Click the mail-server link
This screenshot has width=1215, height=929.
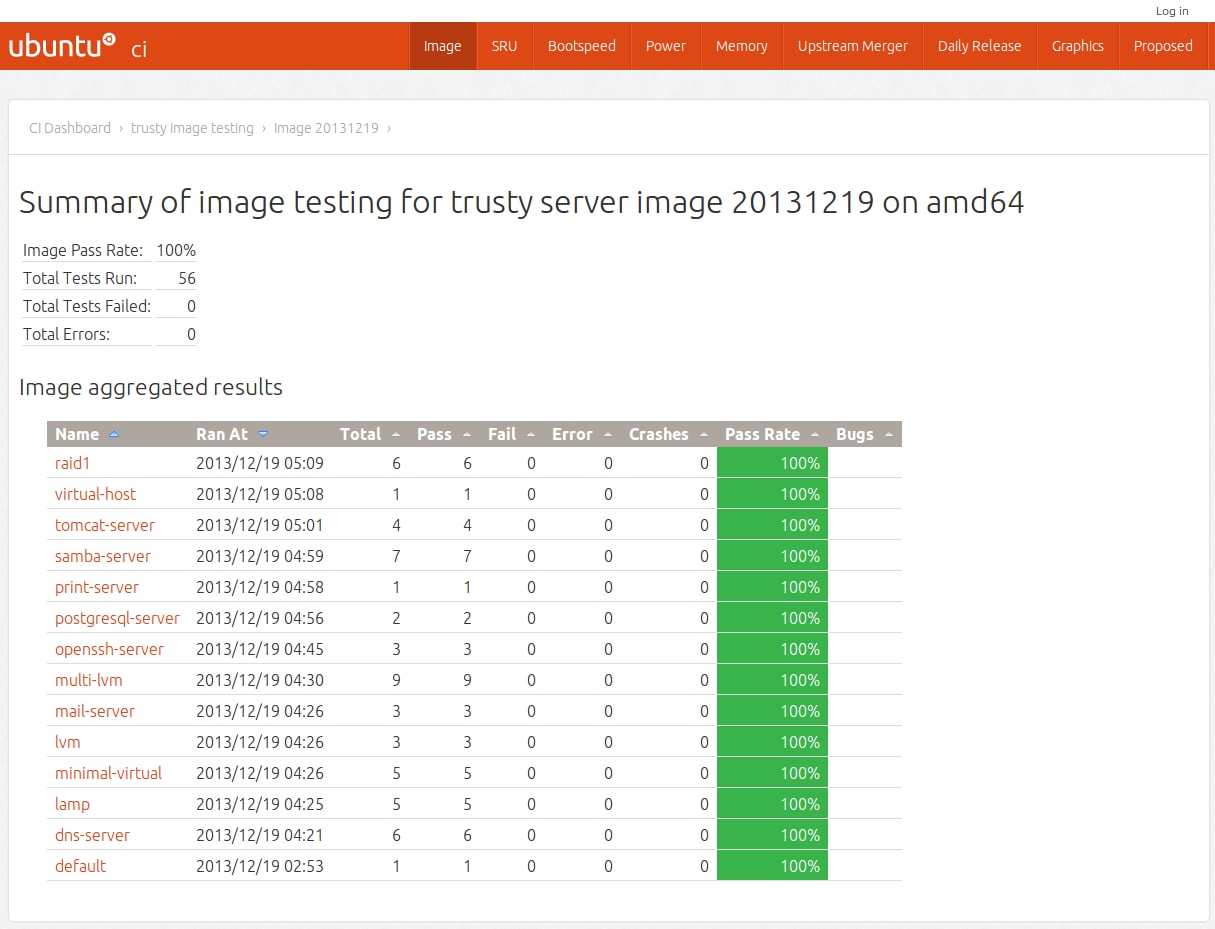click(x=95, y=711)
